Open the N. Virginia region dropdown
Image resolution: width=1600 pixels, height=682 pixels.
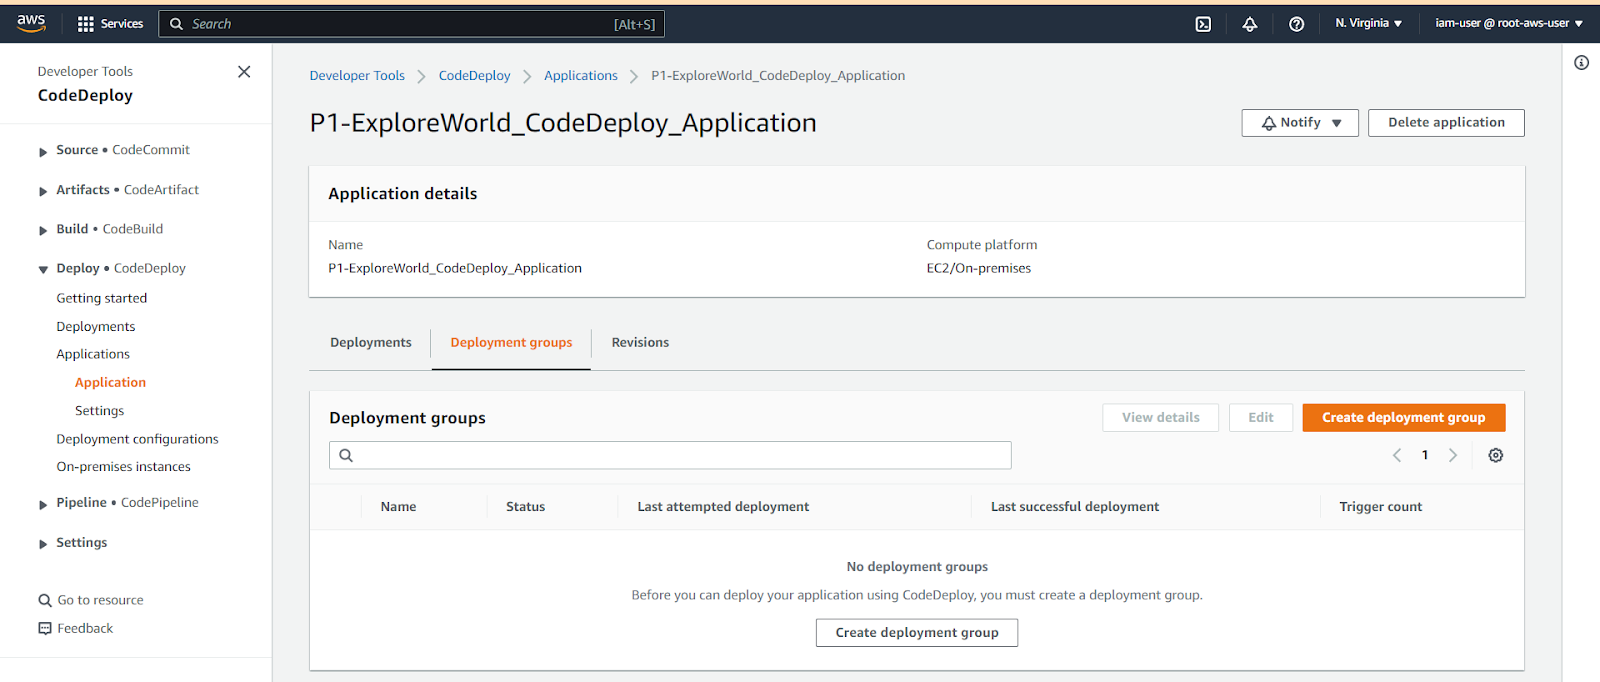(1368, 23)
